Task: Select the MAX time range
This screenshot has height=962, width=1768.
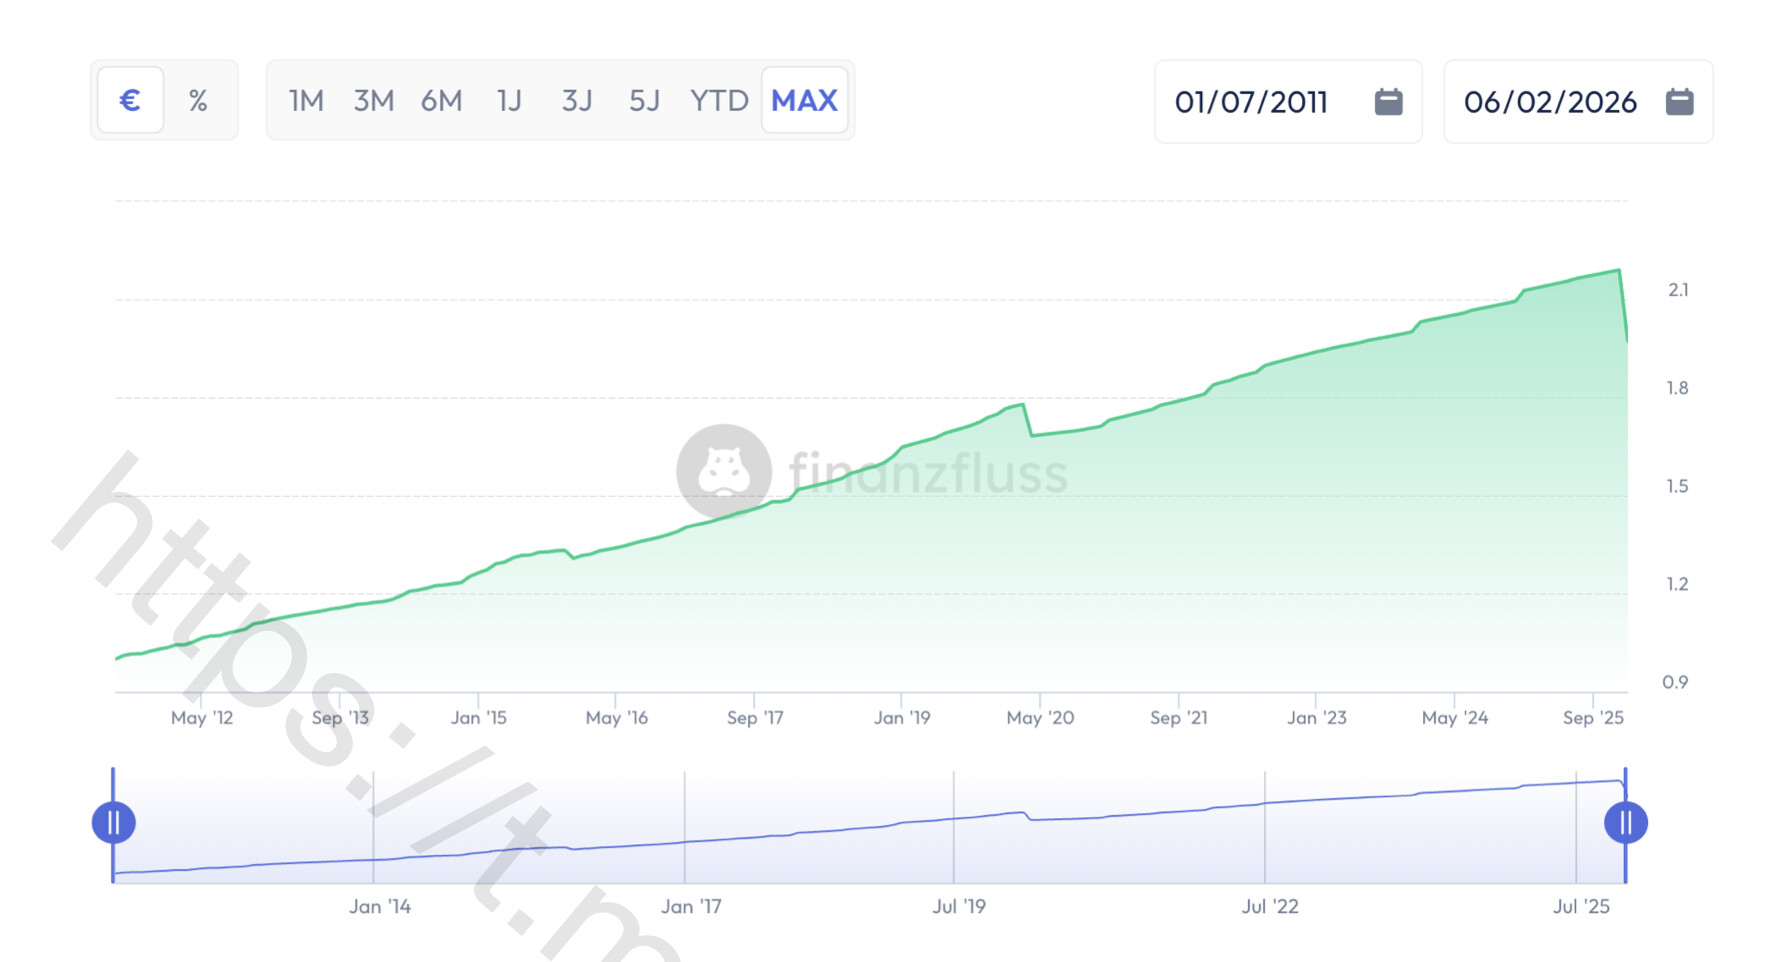Action: [x=804, y=101]
